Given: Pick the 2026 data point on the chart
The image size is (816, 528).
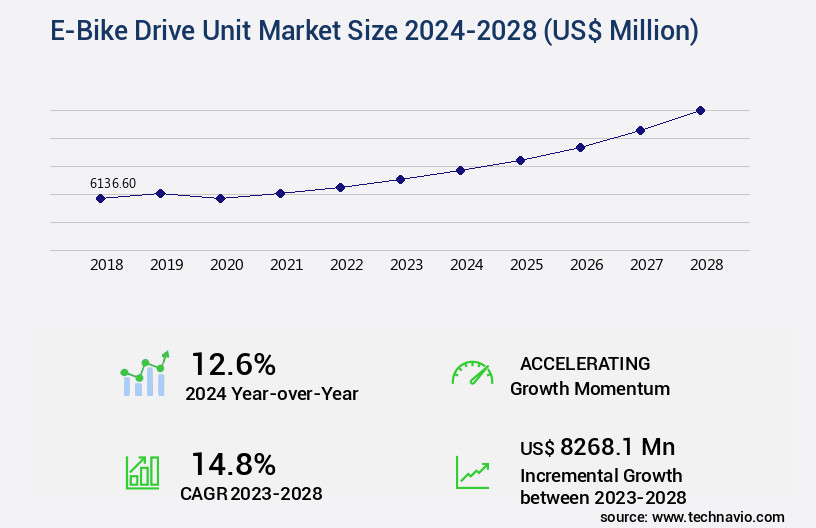Looking at the screenshot, I should tap(580, 147).
